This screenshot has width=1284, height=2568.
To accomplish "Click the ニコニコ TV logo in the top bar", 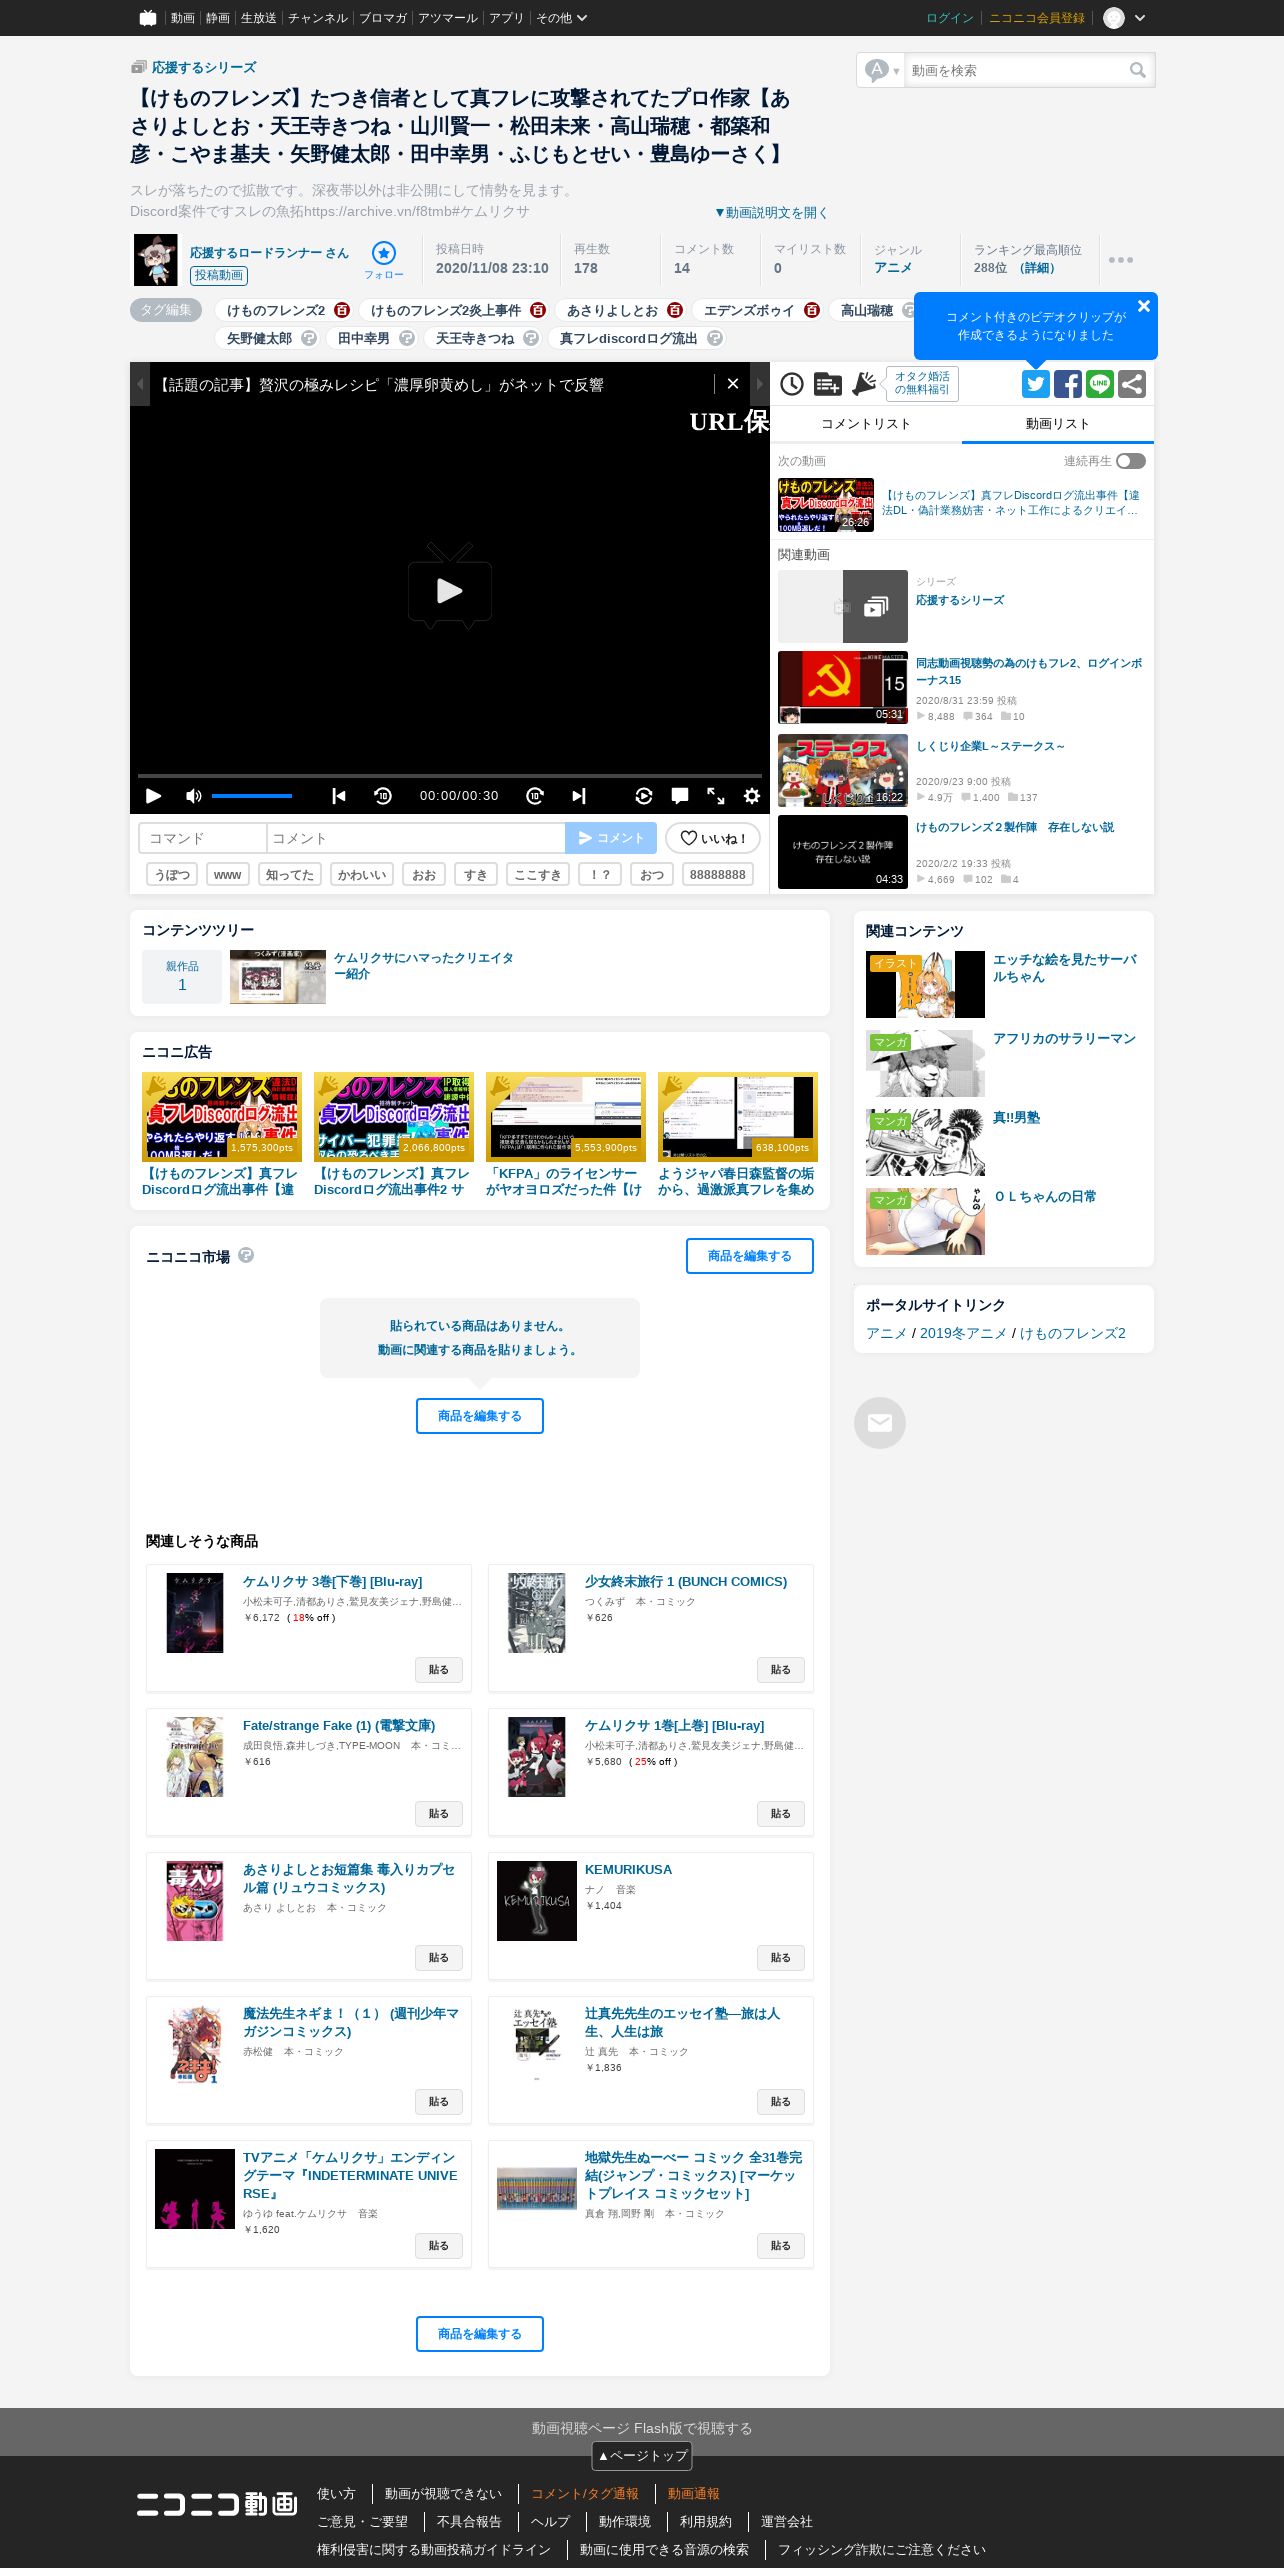I will [x=148, y=18].
